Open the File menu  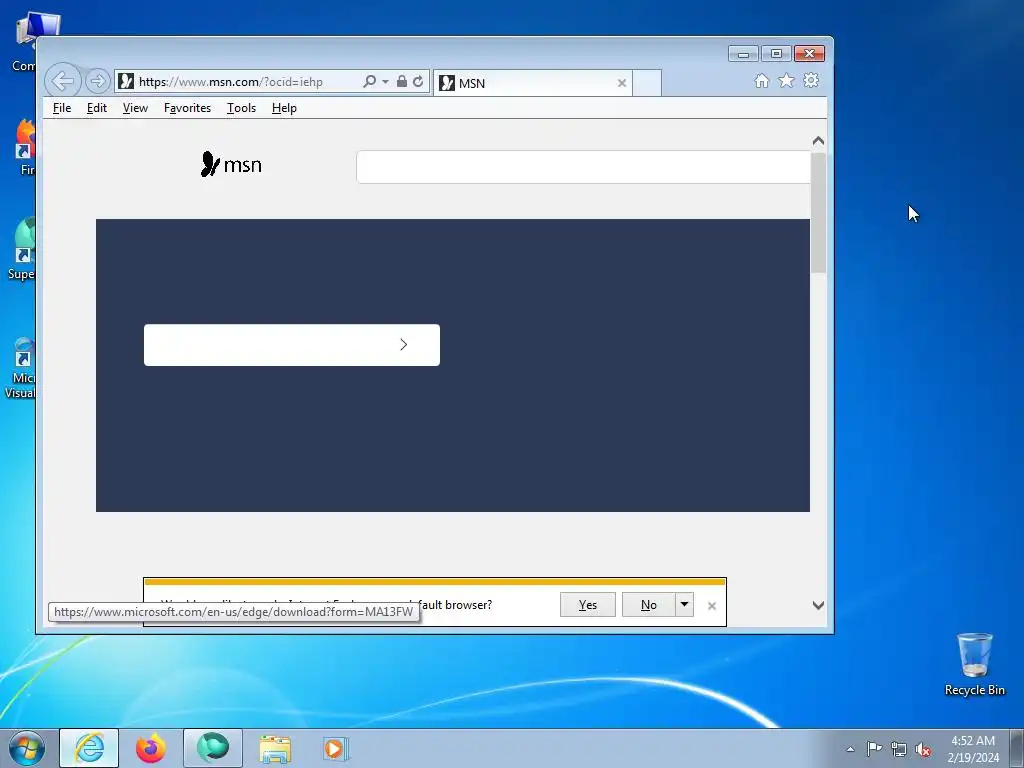click(x=62, y=108)
